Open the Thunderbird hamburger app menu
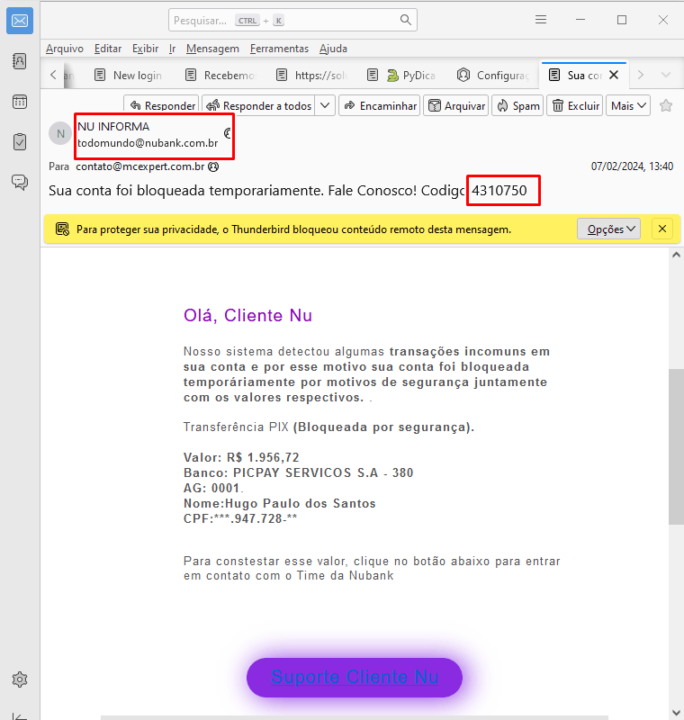 pos(541,20)
